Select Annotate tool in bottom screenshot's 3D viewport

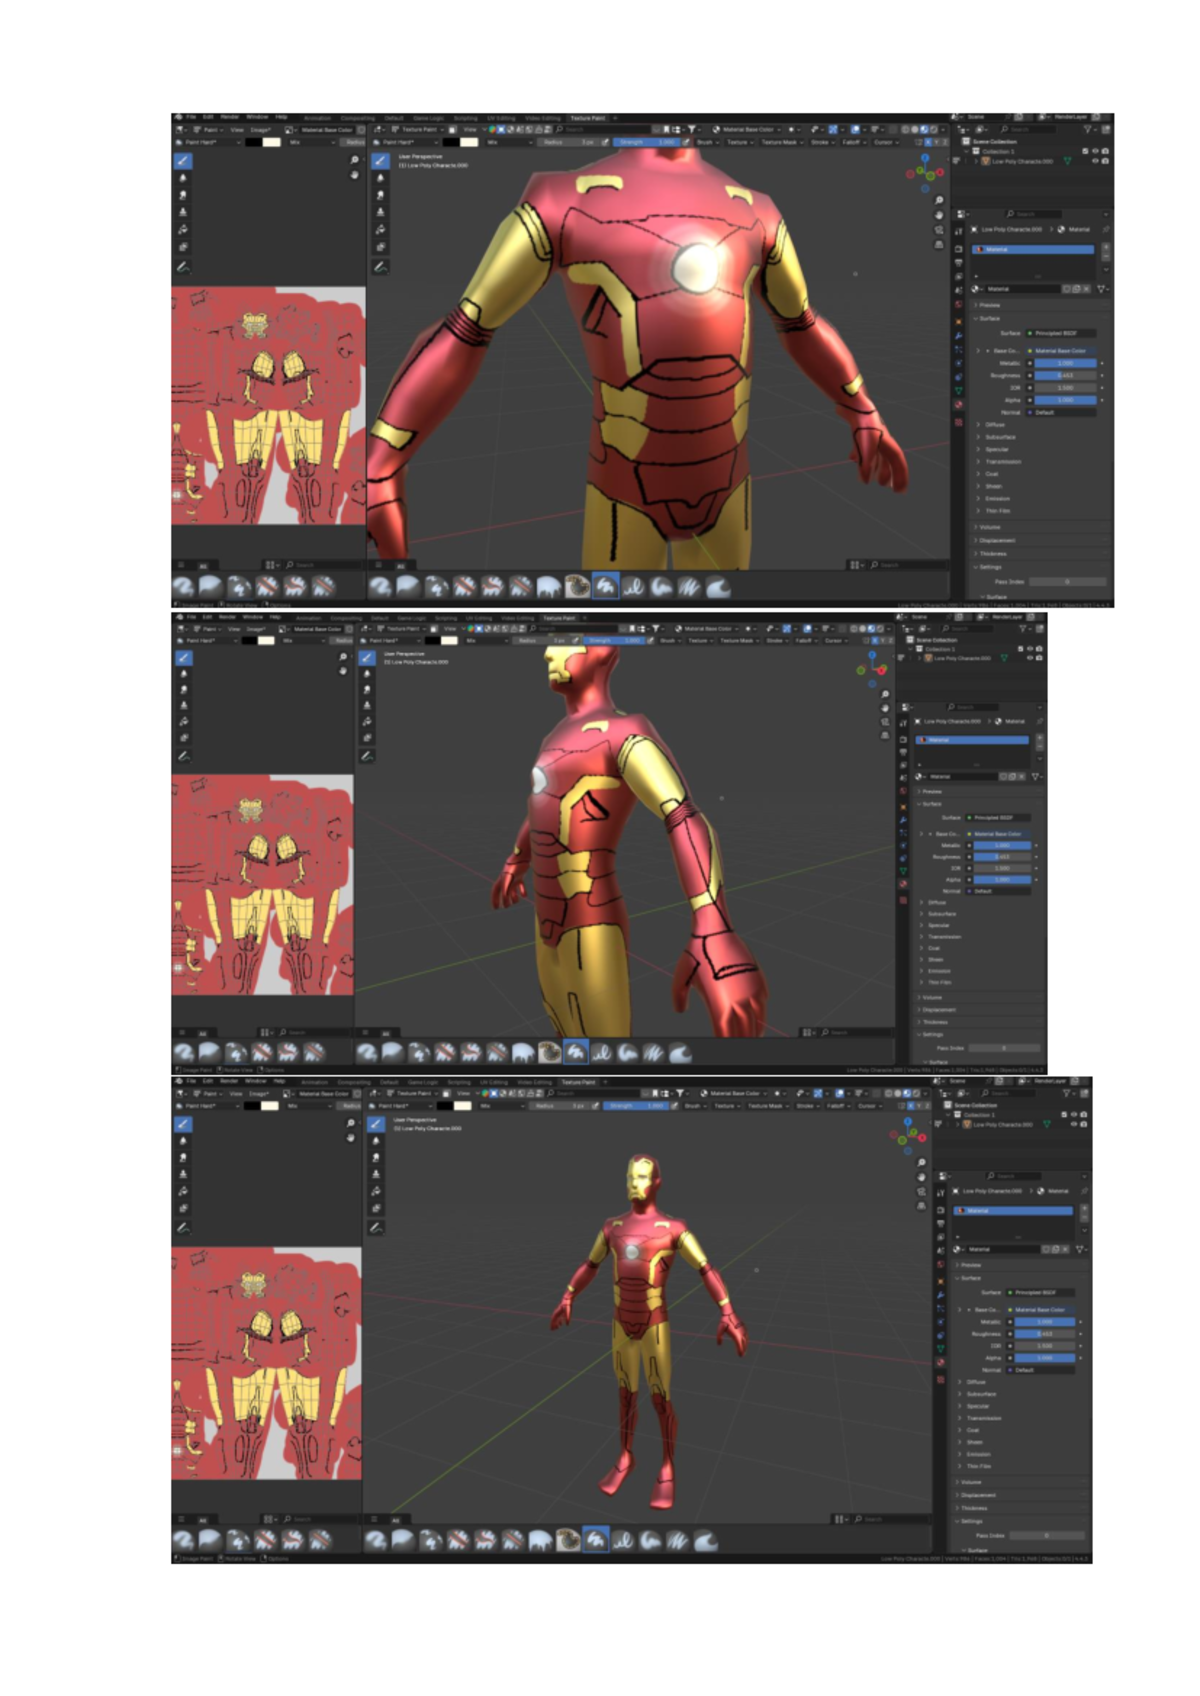pyautogui.click(x=376, y=1227)
